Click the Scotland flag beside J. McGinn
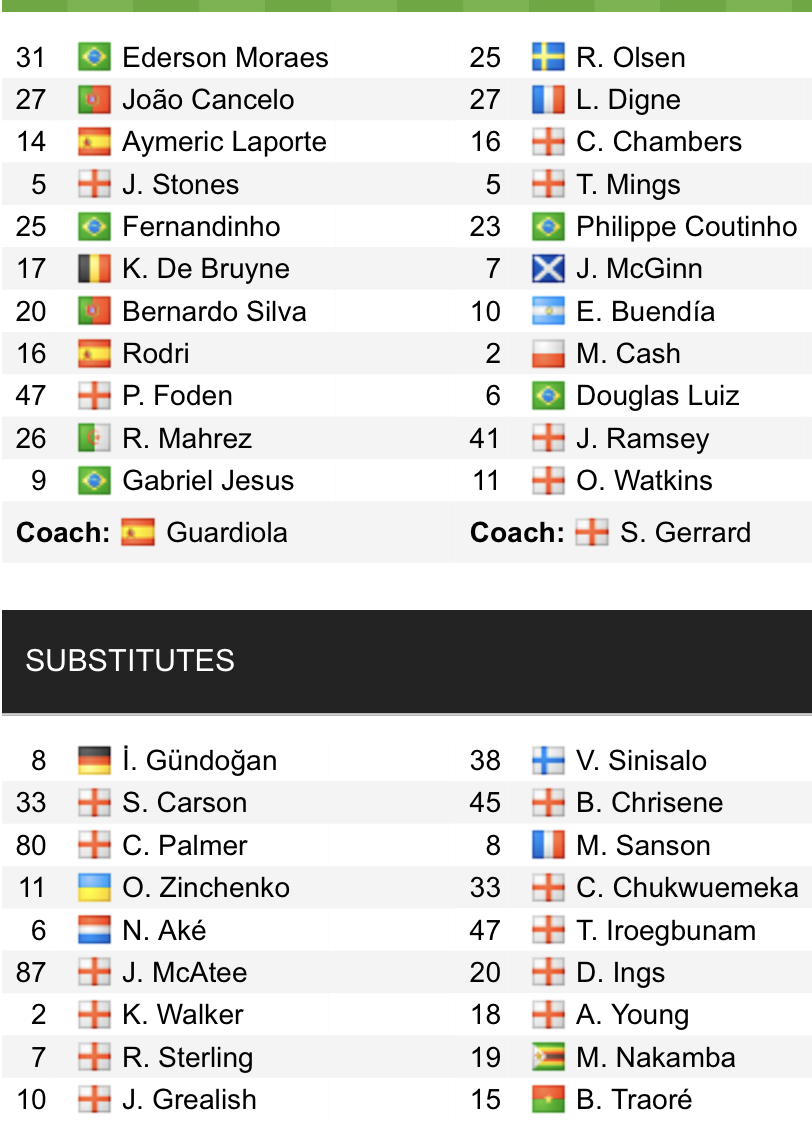 pyautogui.click(x=548, y=269)
